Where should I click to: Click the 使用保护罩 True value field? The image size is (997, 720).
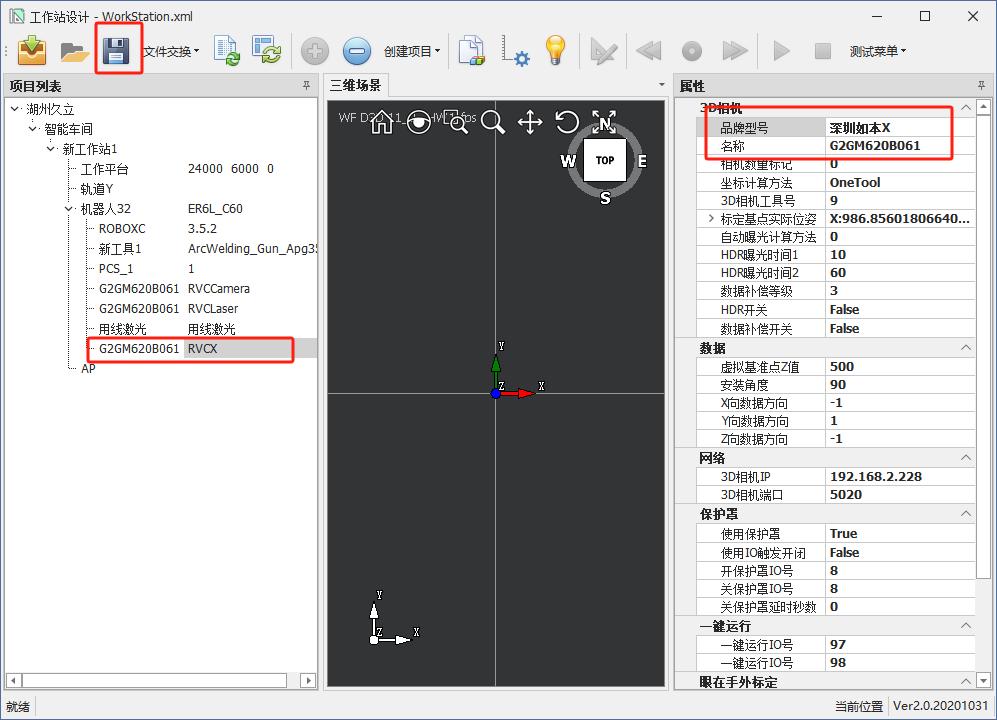(895, 534)
